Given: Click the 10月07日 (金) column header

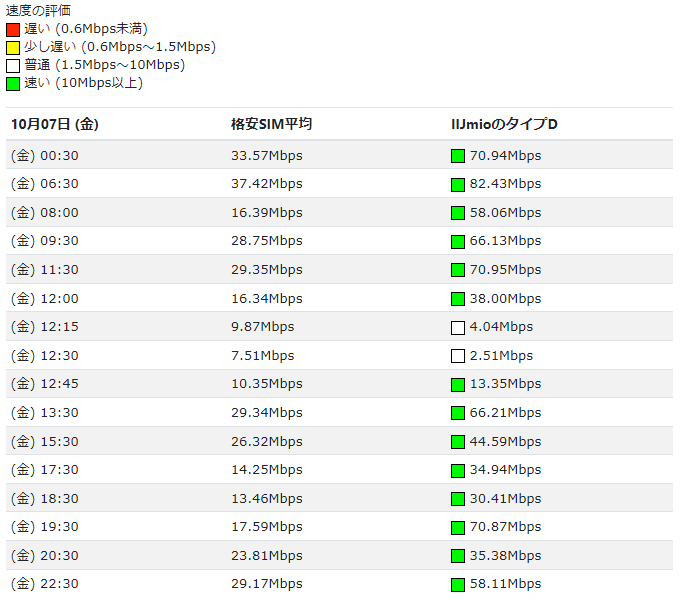Looking at the screenshot, I should [55, 125].
